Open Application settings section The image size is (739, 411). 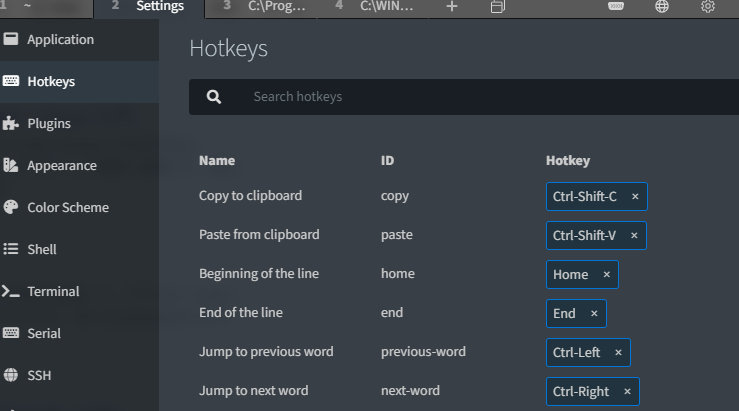click(x=60, y=40)
